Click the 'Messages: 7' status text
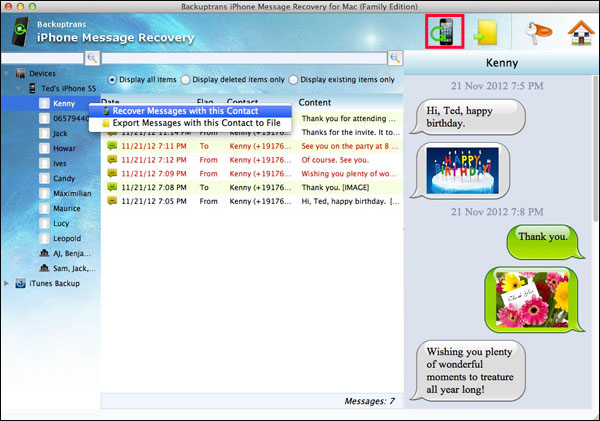This screenshot has width=600, height=421. pos(369,401)
